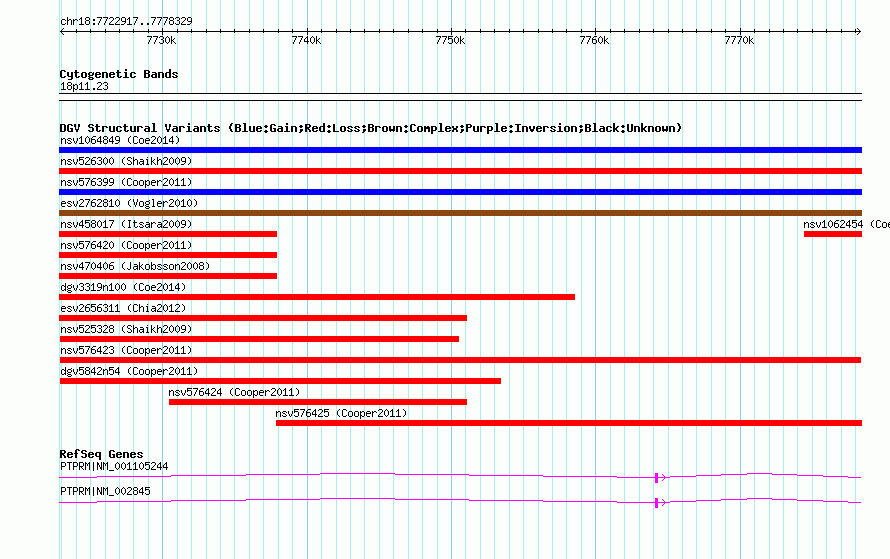Open PTPRM|NM_002845 gene label
The width and height of the screenshot is (890, 559).
point(105,491)
